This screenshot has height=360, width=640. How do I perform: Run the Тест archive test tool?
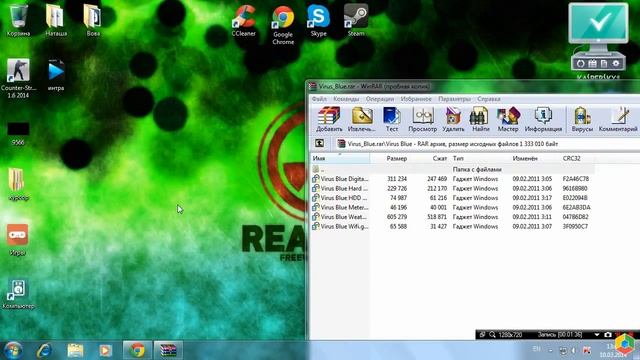[x=391, y=119]
